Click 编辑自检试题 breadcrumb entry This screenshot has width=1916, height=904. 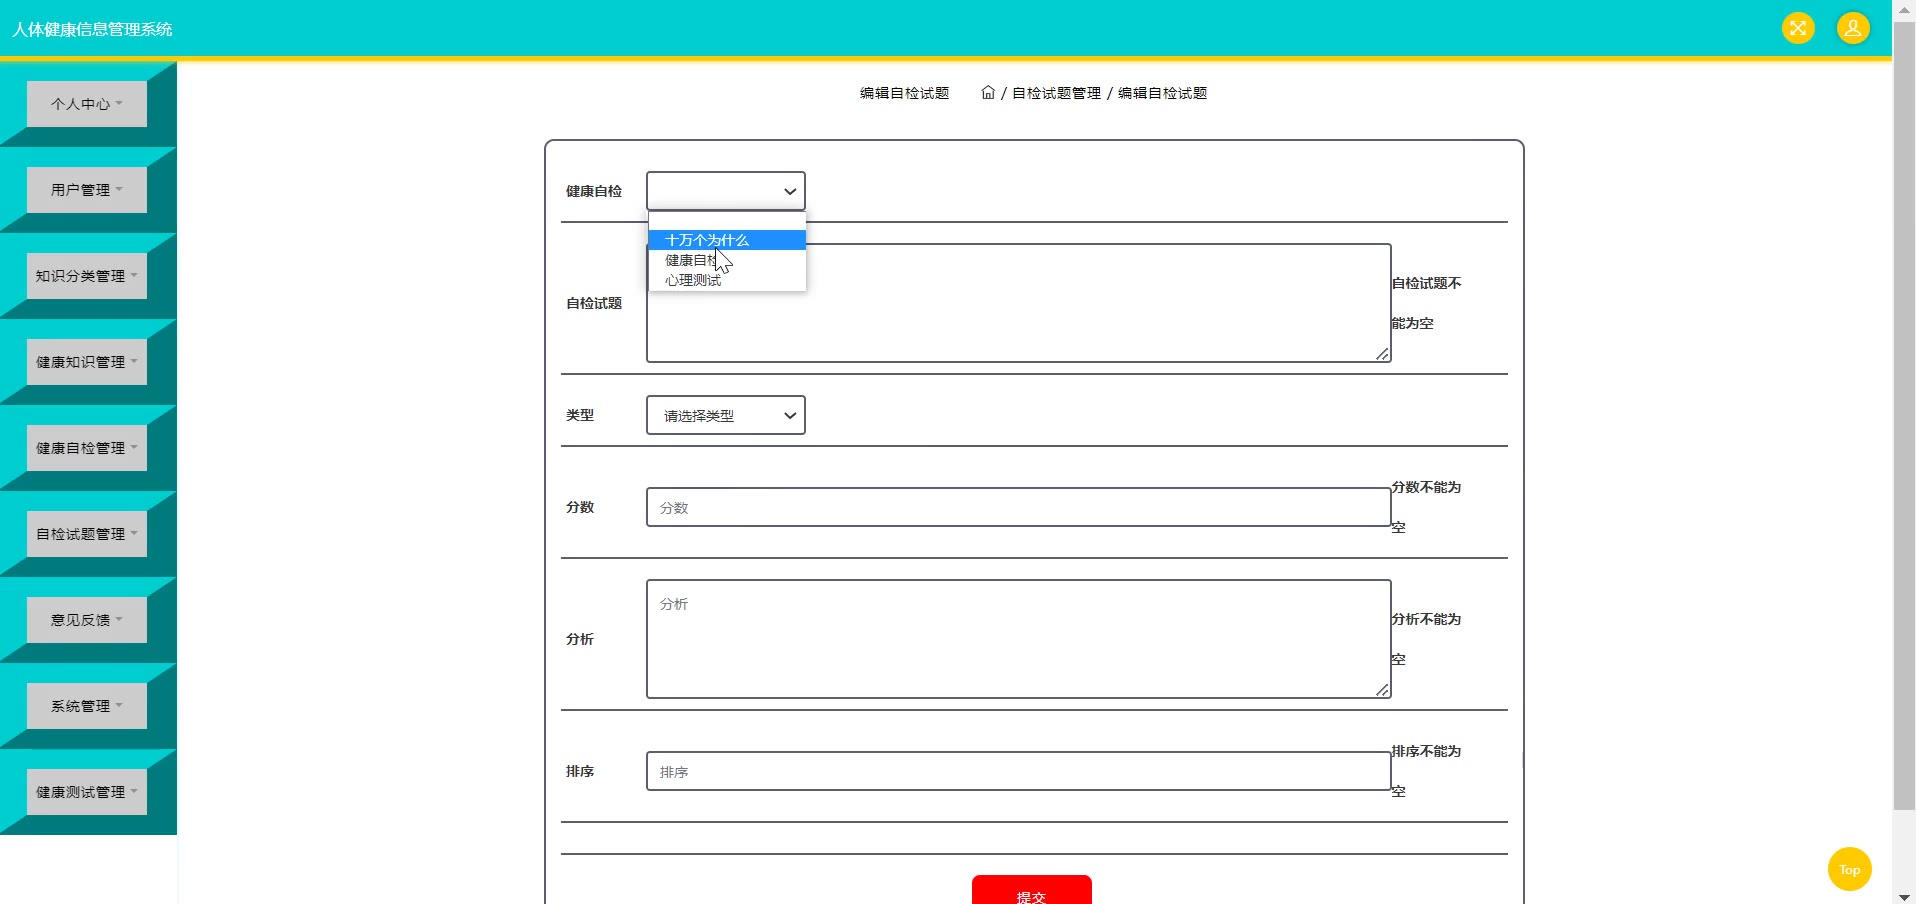point(1162,93)
